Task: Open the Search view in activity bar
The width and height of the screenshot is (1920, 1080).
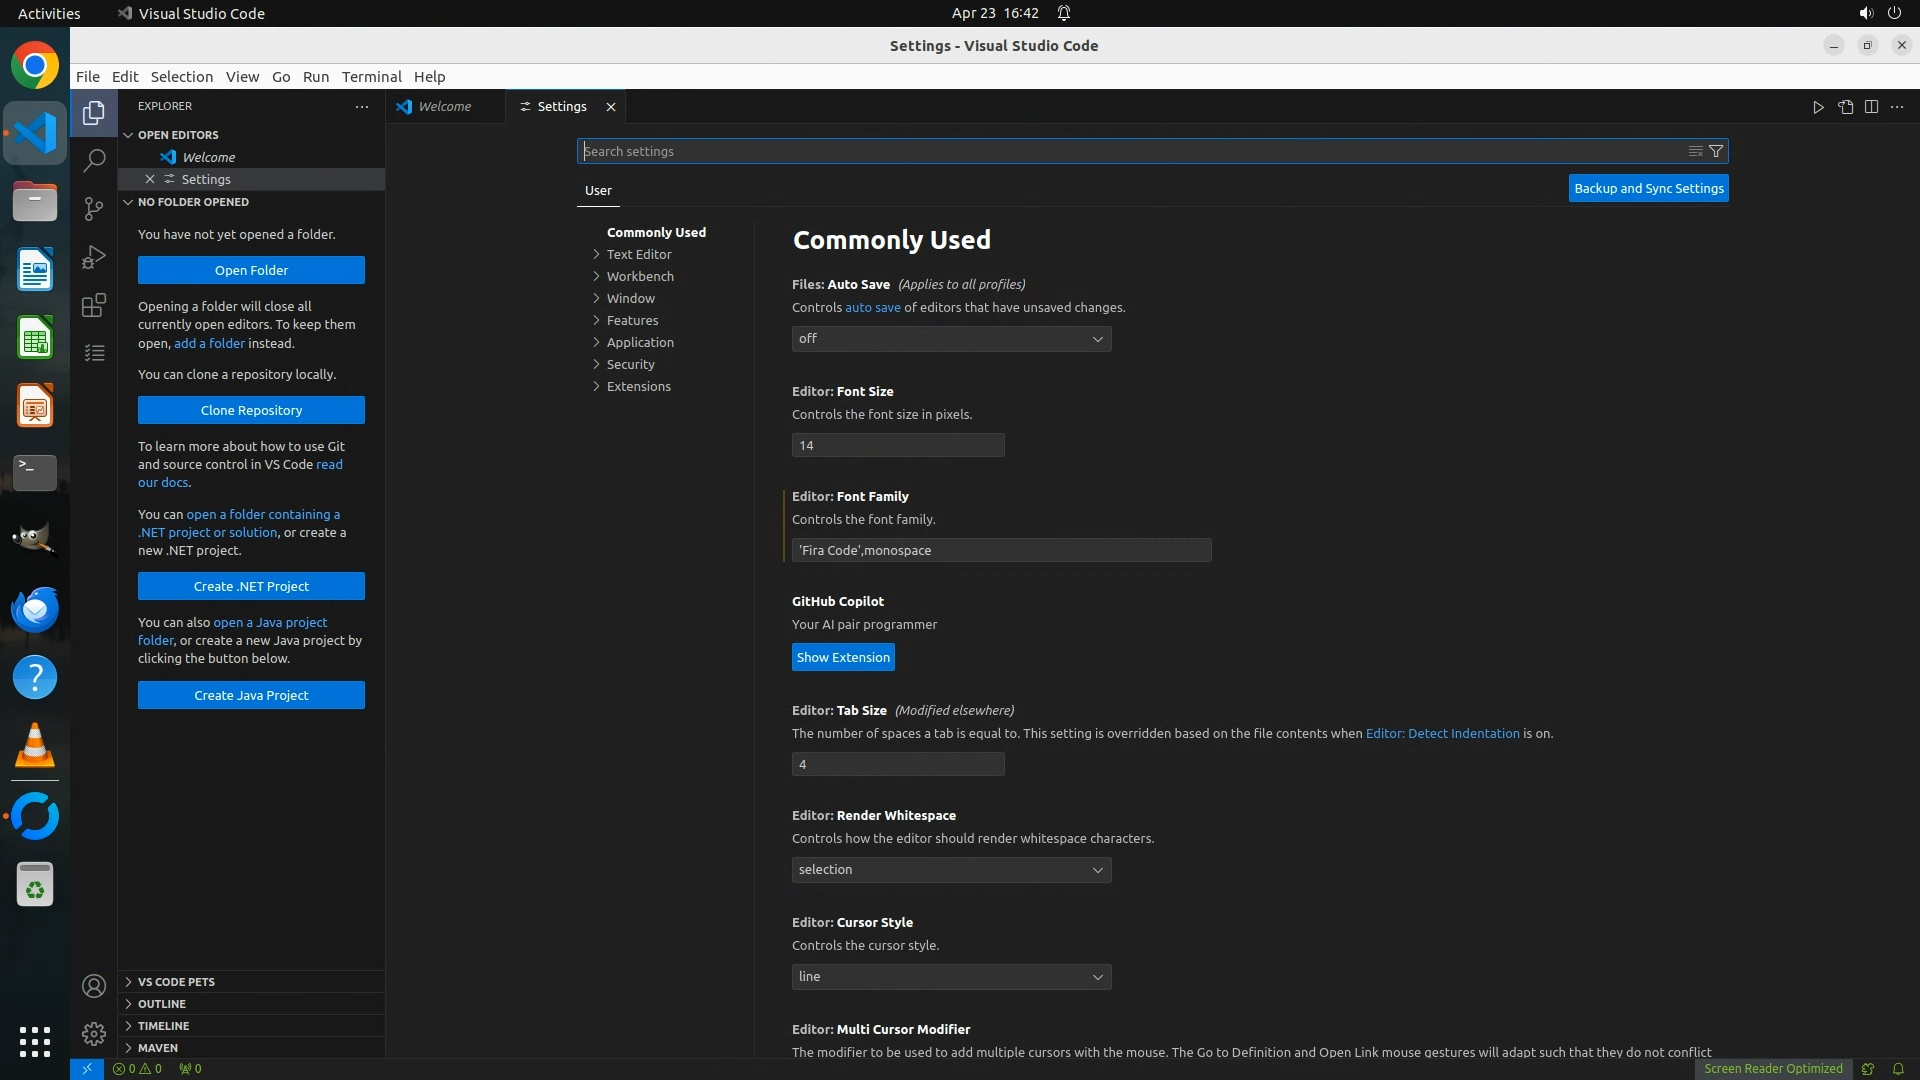Action: tap(94, 160)
